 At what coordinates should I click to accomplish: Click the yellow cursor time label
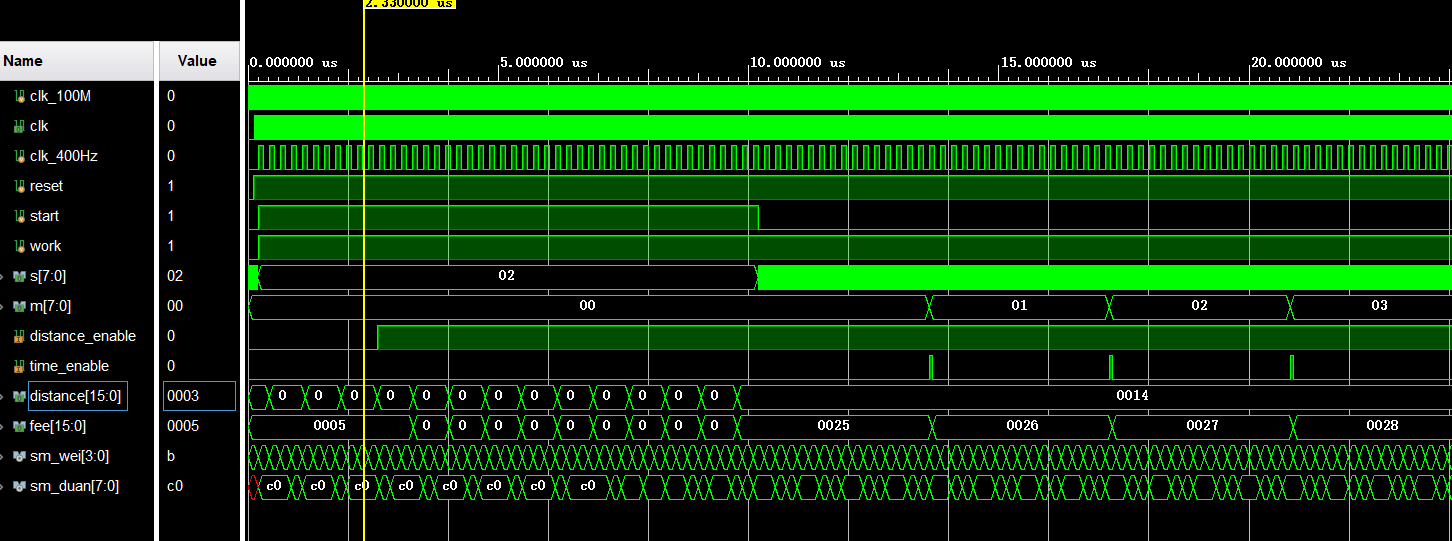click(x=410, y=4)
